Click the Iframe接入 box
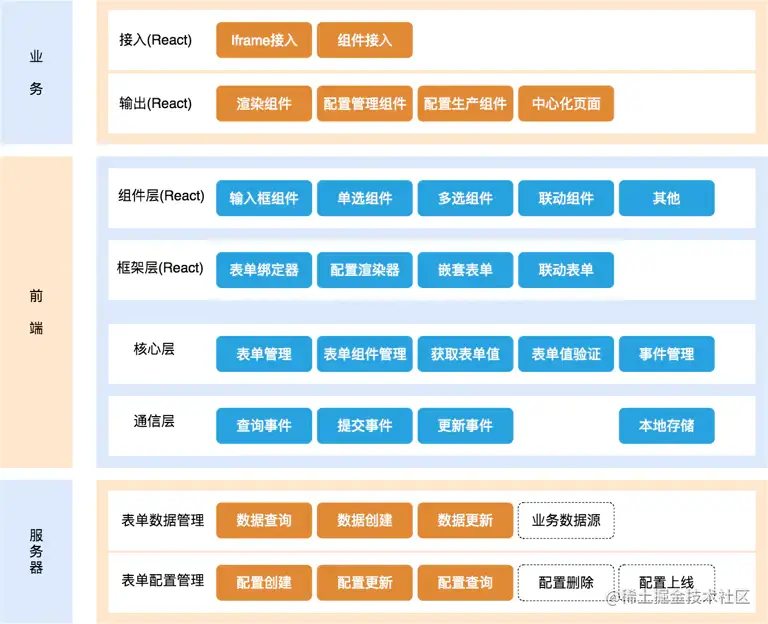 click(x=264, y=40)
